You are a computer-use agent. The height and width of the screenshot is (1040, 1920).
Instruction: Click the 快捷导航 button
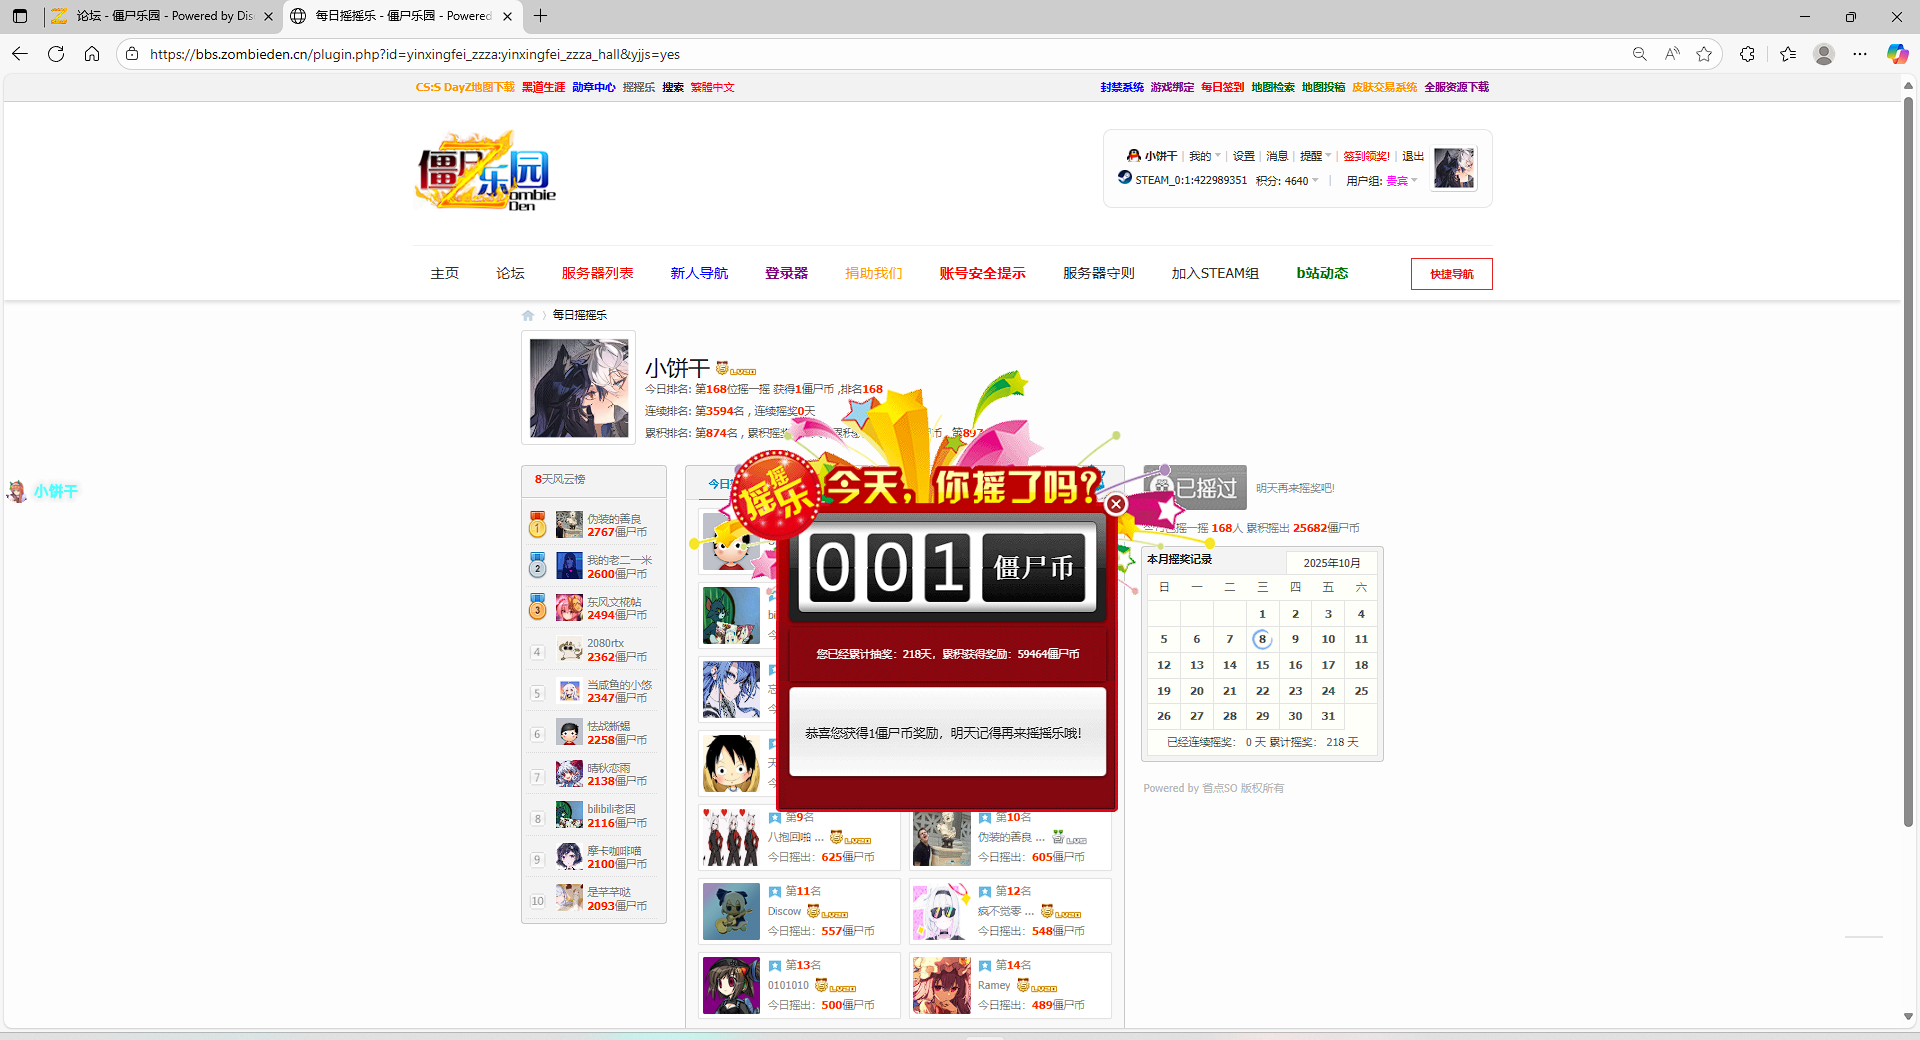point(1451,274)
